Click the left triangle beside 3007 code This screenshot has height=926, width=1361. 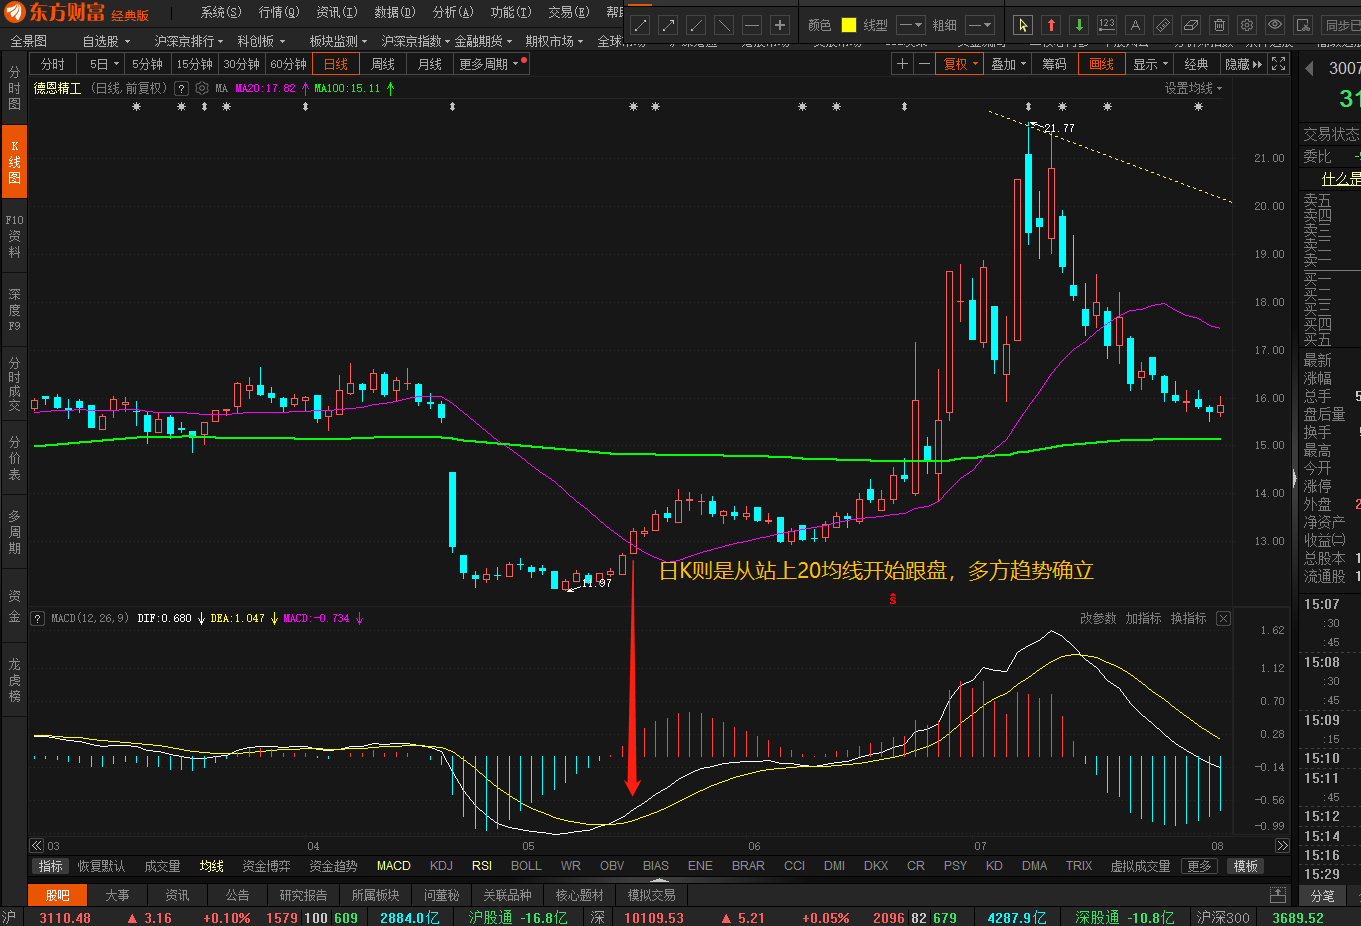coord(1309,68)
